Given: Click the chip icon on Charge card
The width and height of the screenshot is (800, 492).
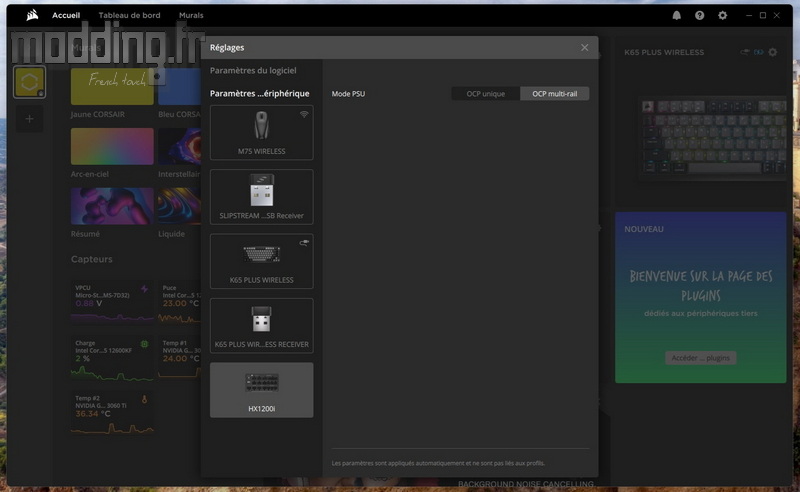Looking at the screenshot, I should pos(144,344).
